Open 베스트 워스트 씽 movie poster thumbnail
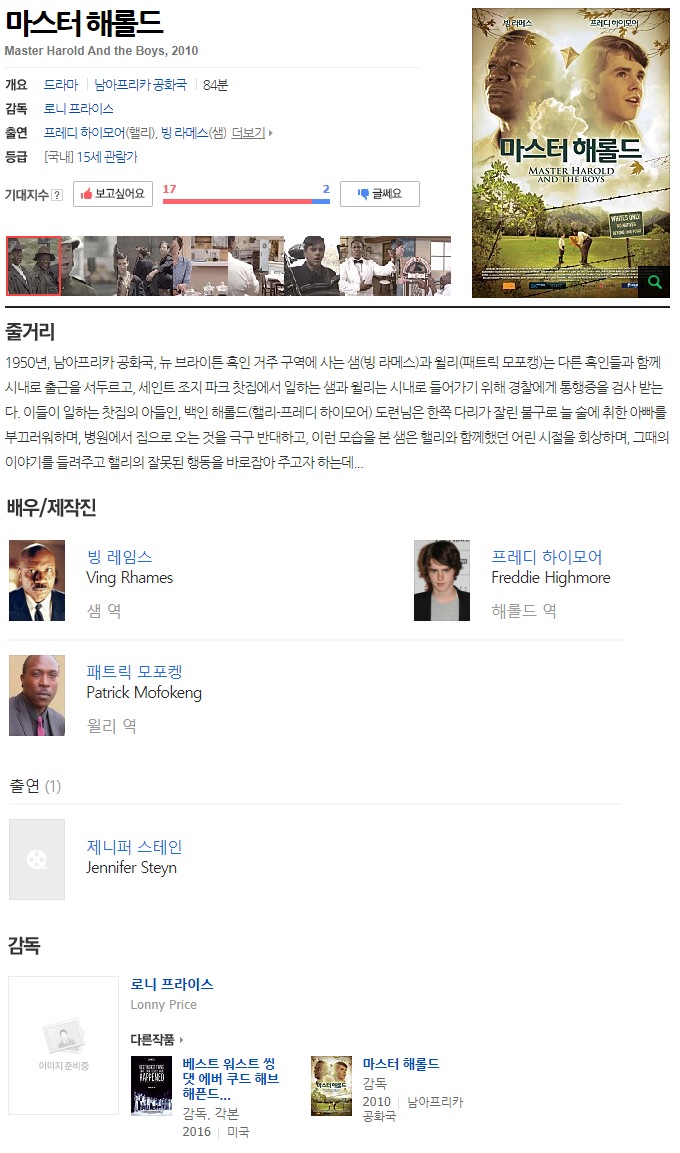 pos(151,1085)
